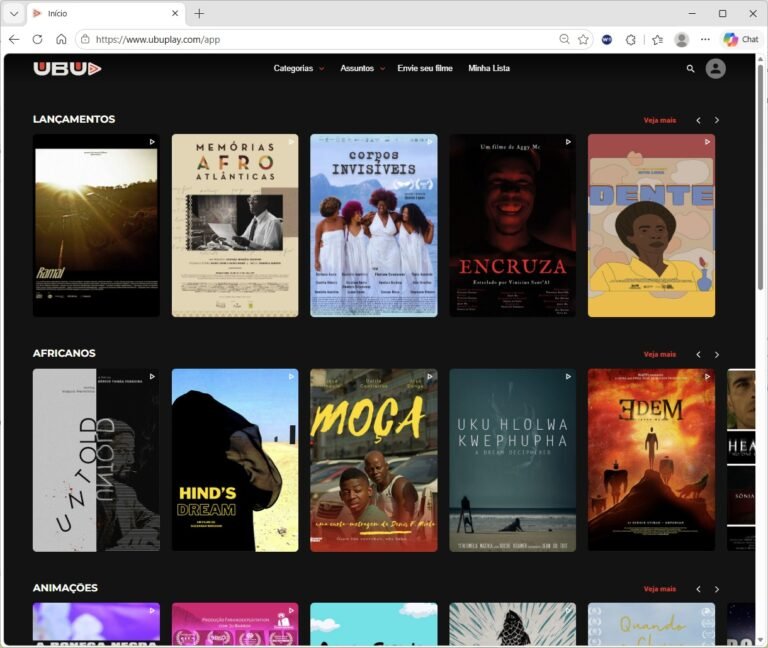The height and width of the screenshot is (648, 768).
Task: Open the Moça film poster
Action: click(x=374, y=460)
